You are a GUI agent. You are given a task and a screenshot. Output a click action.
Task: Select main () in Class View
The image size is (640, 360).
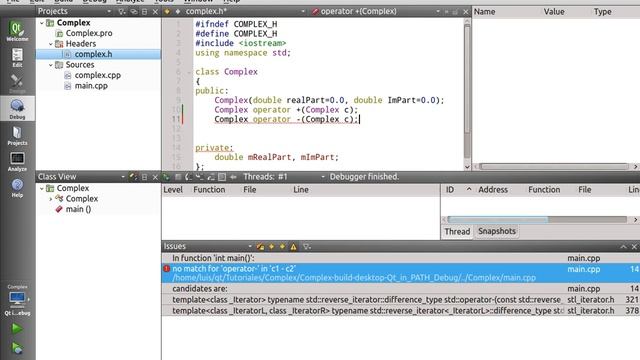pos(78,209)
